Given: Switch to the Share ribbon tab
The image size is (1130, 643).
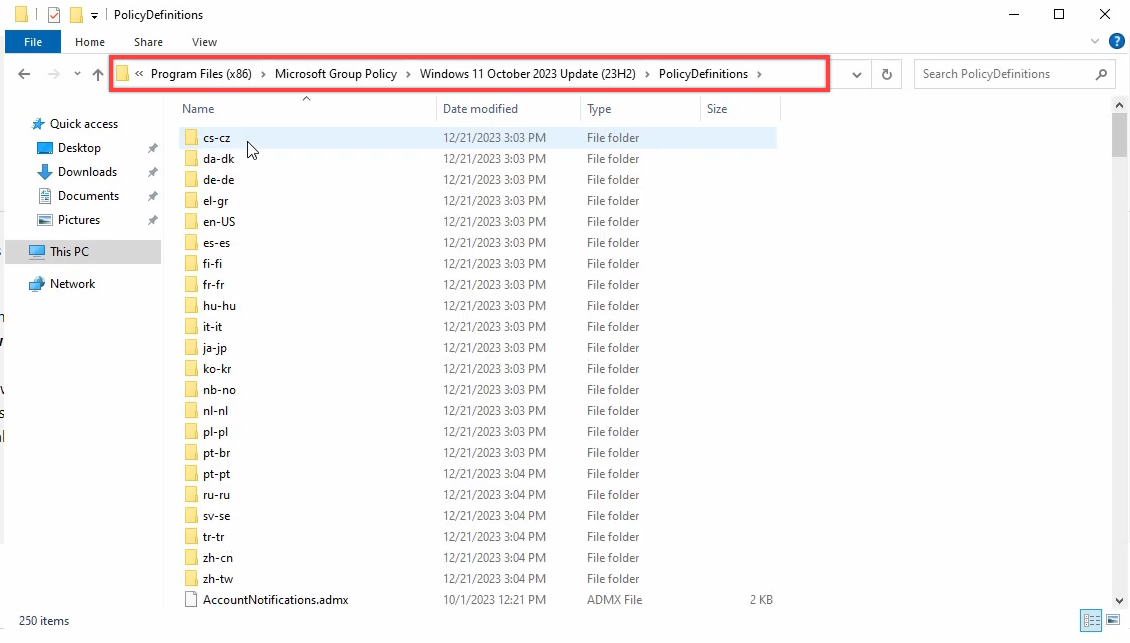Looking at the screenshot, I should (148, 42).
